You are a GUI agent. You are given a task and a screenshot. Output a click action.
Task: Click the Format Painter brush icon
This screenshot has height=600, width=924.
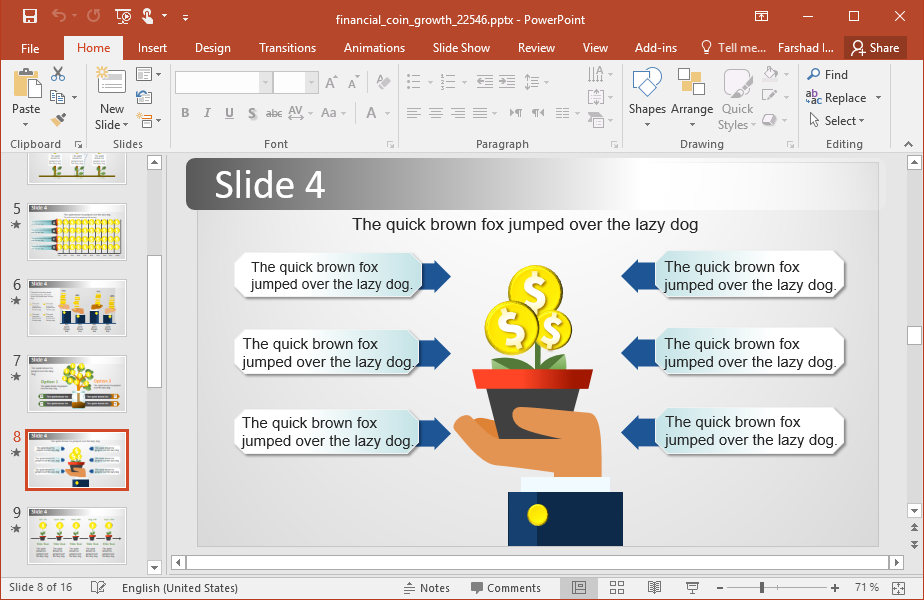(x=58, y=120)
